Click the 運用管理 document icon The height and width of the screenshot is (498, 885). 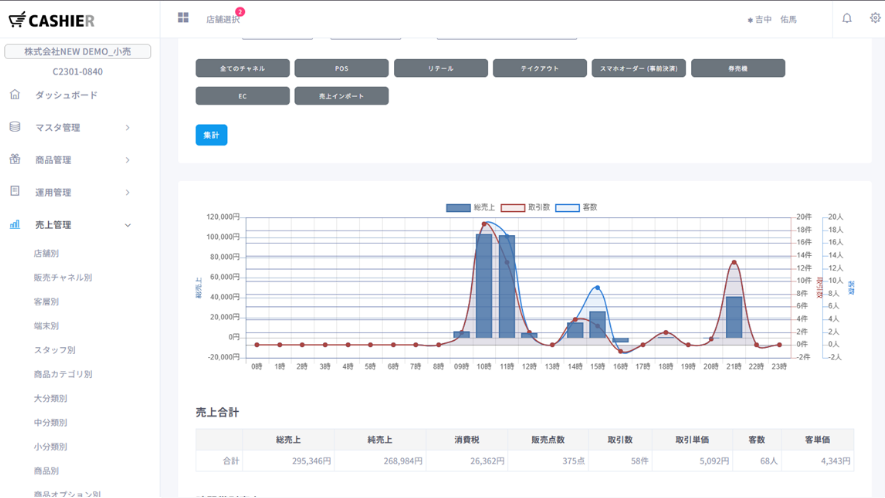click(15, 192)
